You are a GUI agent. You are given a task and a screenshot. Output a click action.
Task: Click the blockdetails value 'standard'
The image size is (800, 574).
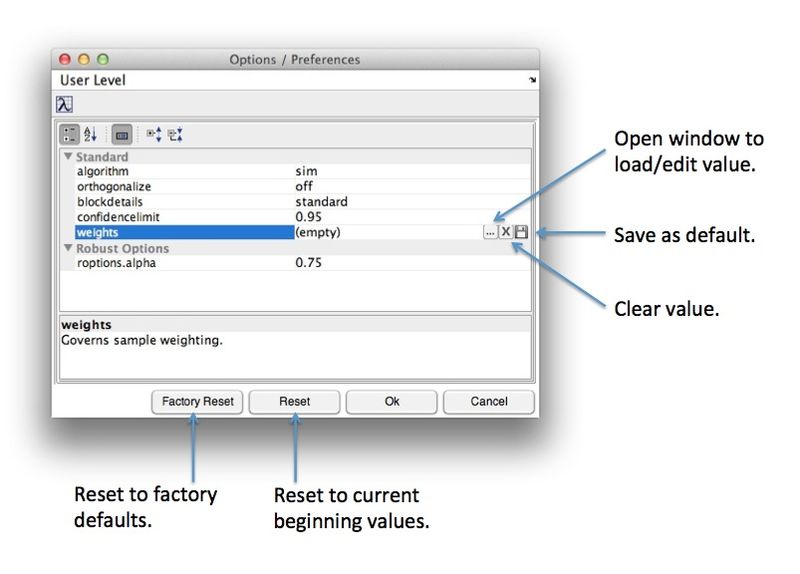pyautogui.click(x=321, y=201)
